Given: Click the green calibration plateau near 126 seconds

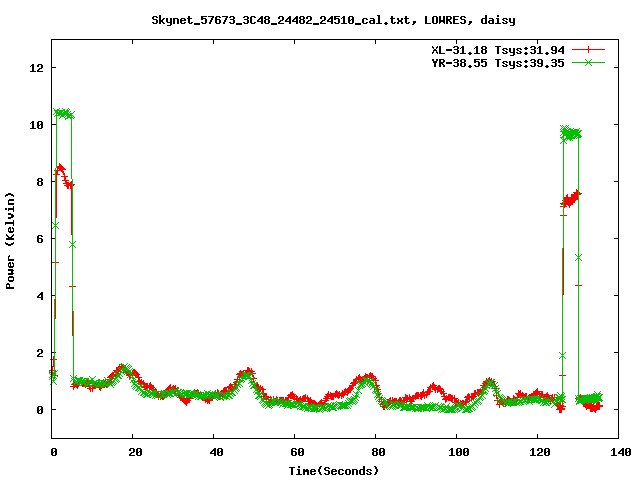Looking at the screenshot, I should click(x=571, y=133).
